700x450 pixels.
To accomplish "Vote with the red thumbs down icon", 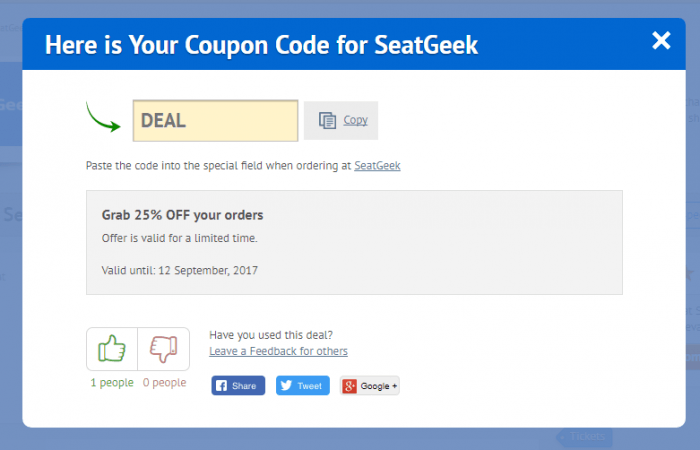I will point(164,349).
